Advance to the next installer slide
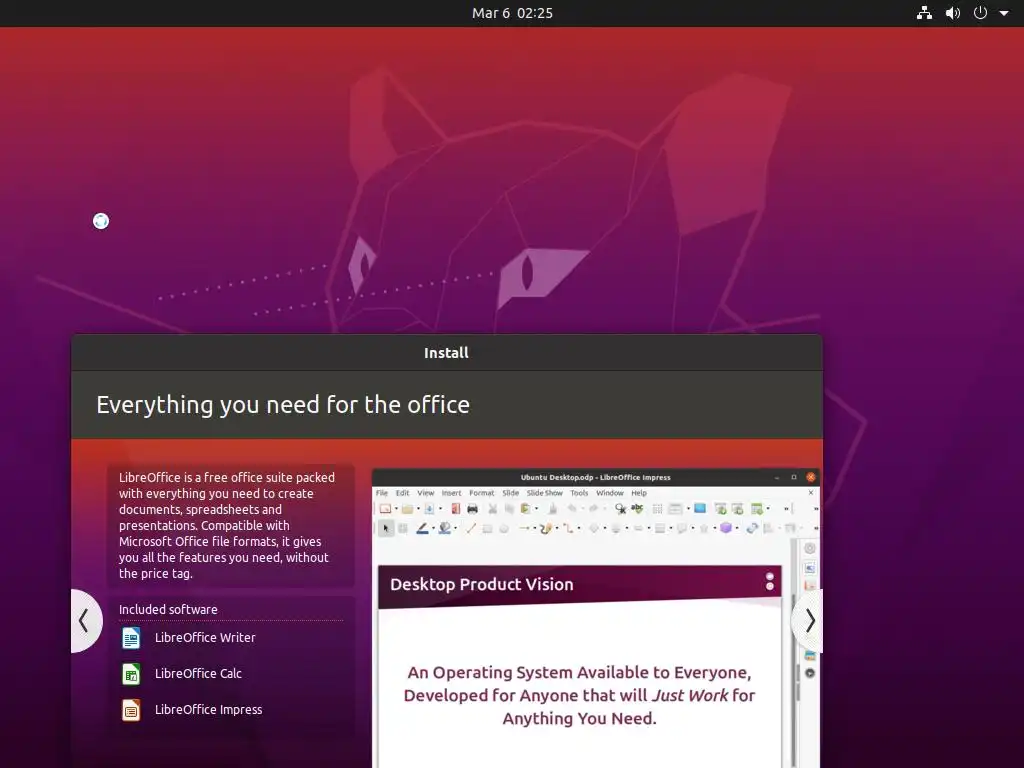 coord(808,620)
